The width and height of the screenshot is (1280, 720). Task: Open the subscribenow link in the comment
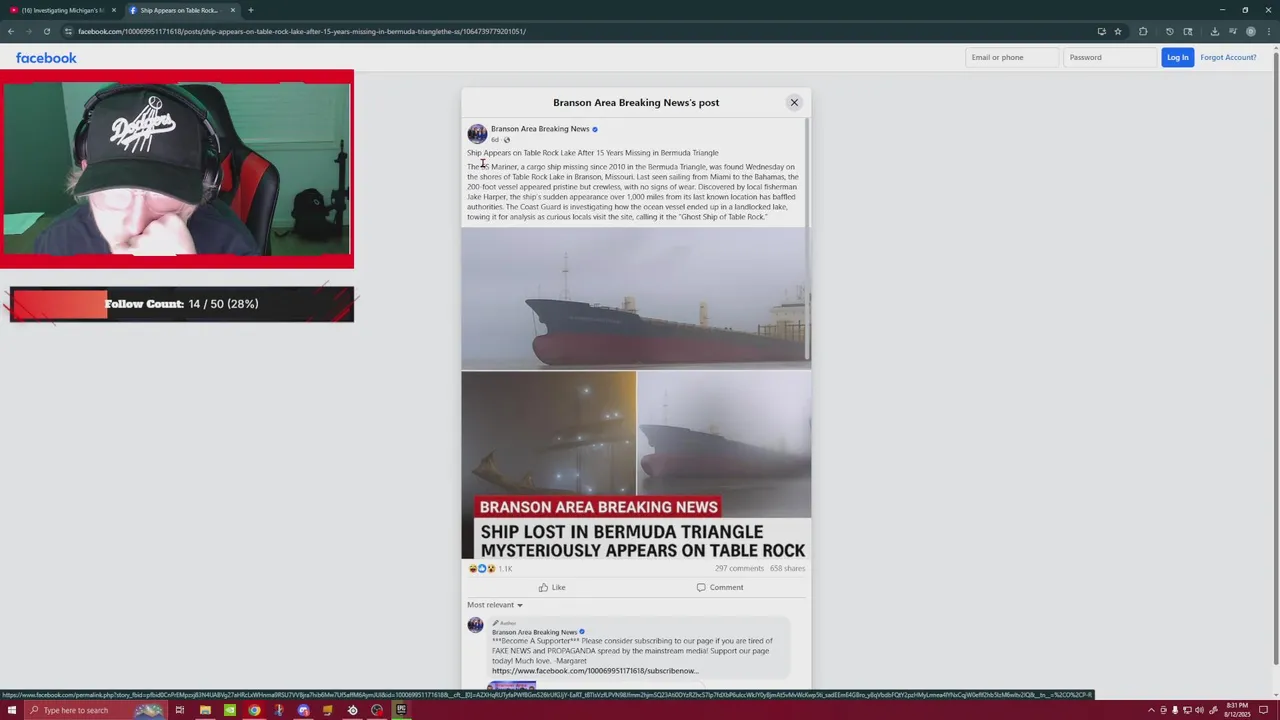(595, 671)
